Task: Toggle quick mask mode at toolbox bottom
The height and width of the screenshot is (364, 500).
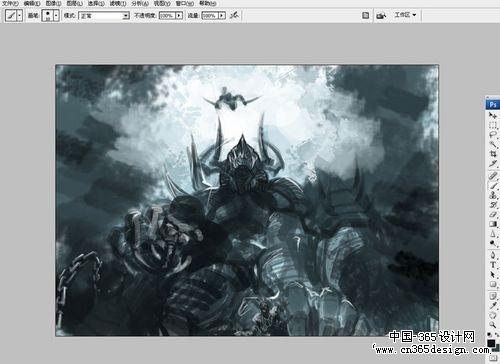Action: point(493,358)
